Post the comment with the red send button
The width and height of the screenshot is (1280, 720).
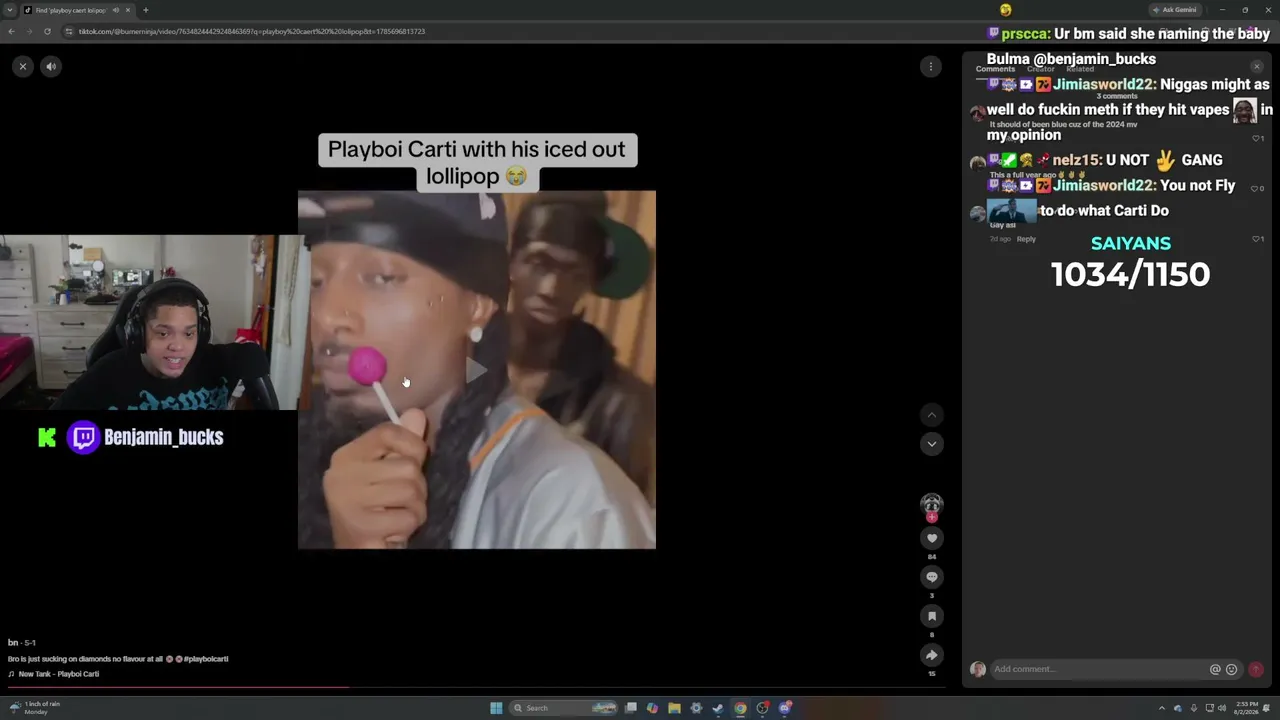pos(1256,669)
